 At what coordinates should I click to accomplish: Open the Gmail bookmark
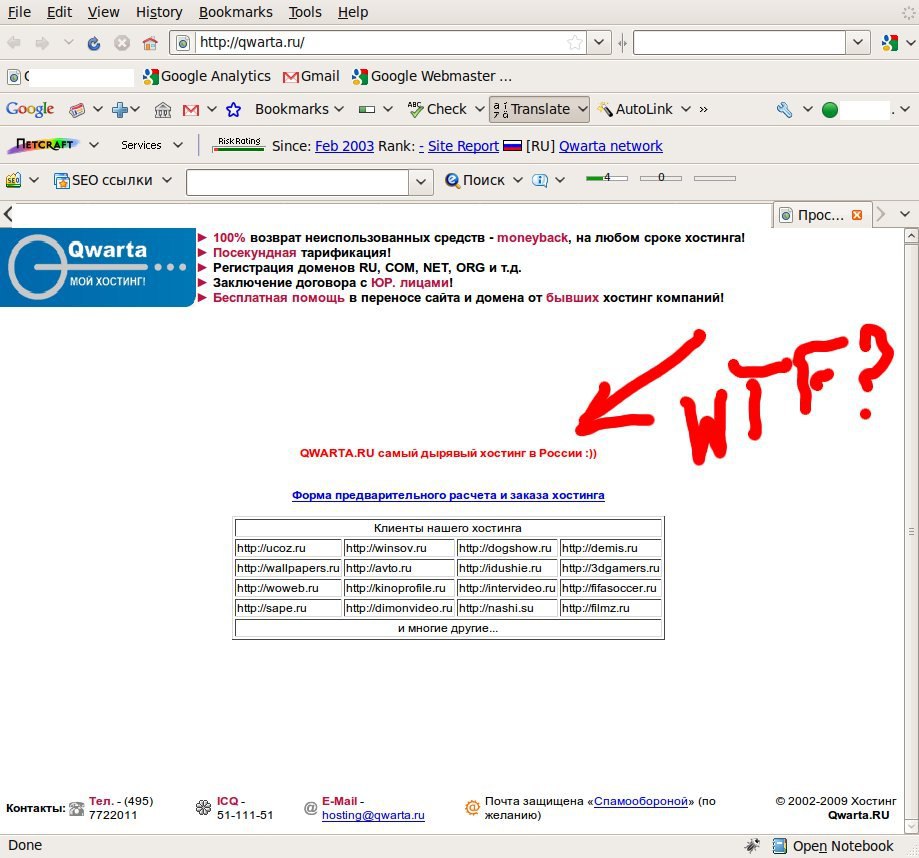click(311, 76)
